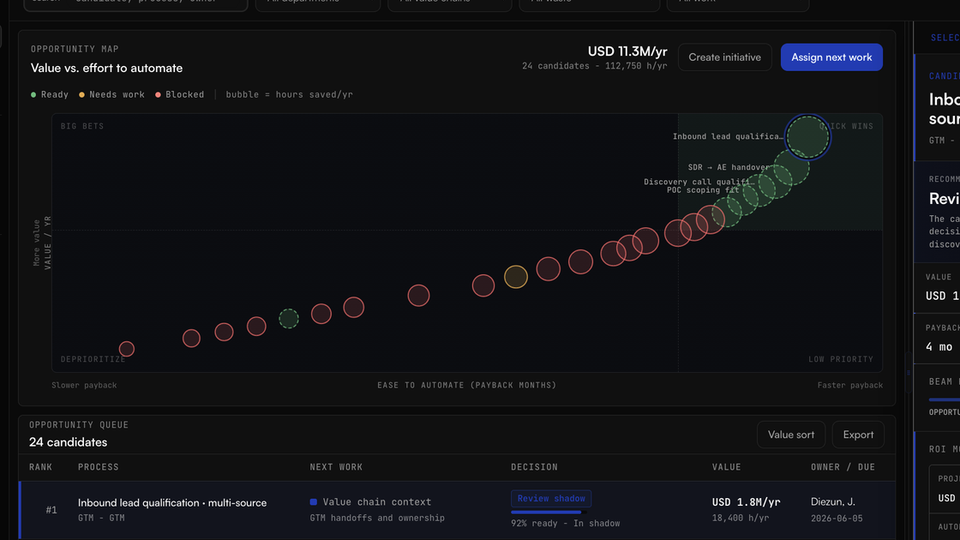
Task: Click the '24 candidates' queue heading
Action: coord(68,442)
